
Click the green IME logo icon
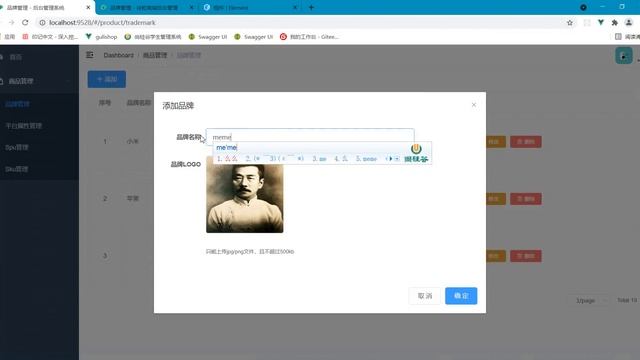(416, 149)
